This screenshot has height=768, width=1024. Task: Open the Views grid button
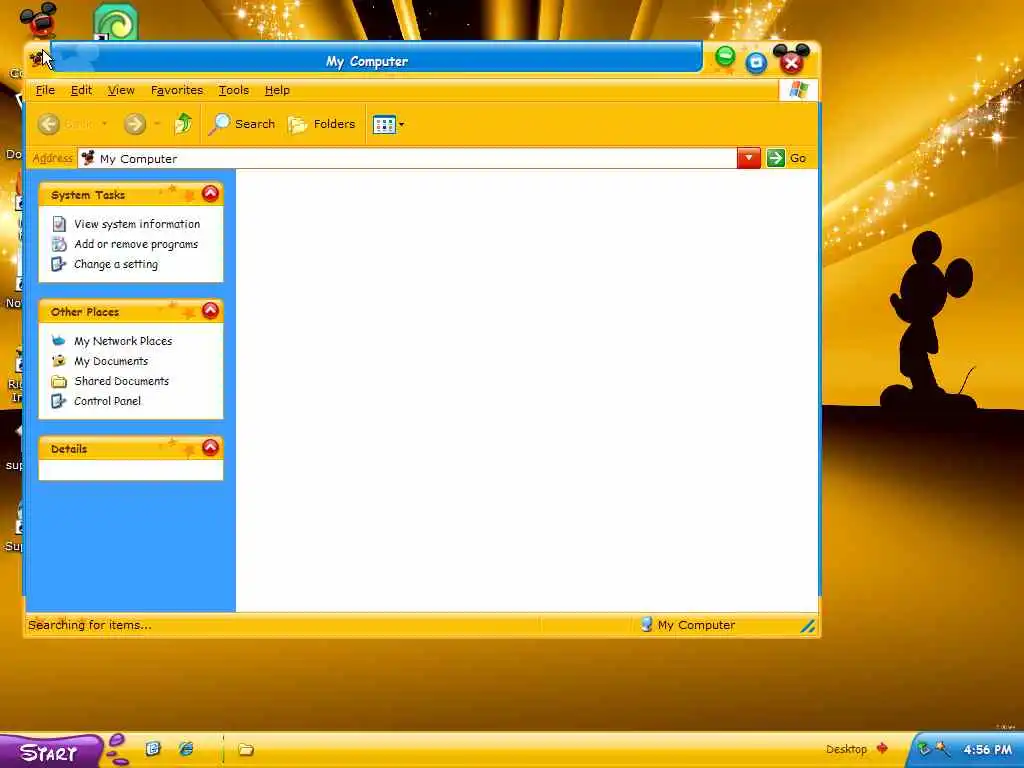pos(384,124)
